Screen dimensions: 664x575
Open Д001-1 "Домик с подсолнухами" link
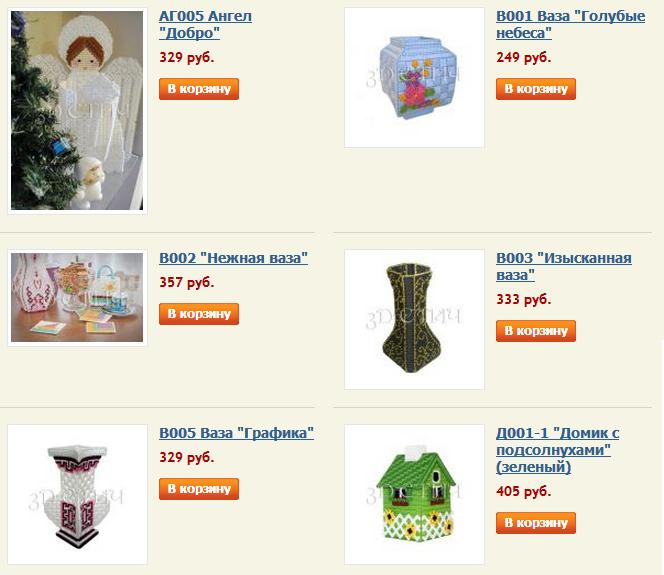click(x=557, y=450)
